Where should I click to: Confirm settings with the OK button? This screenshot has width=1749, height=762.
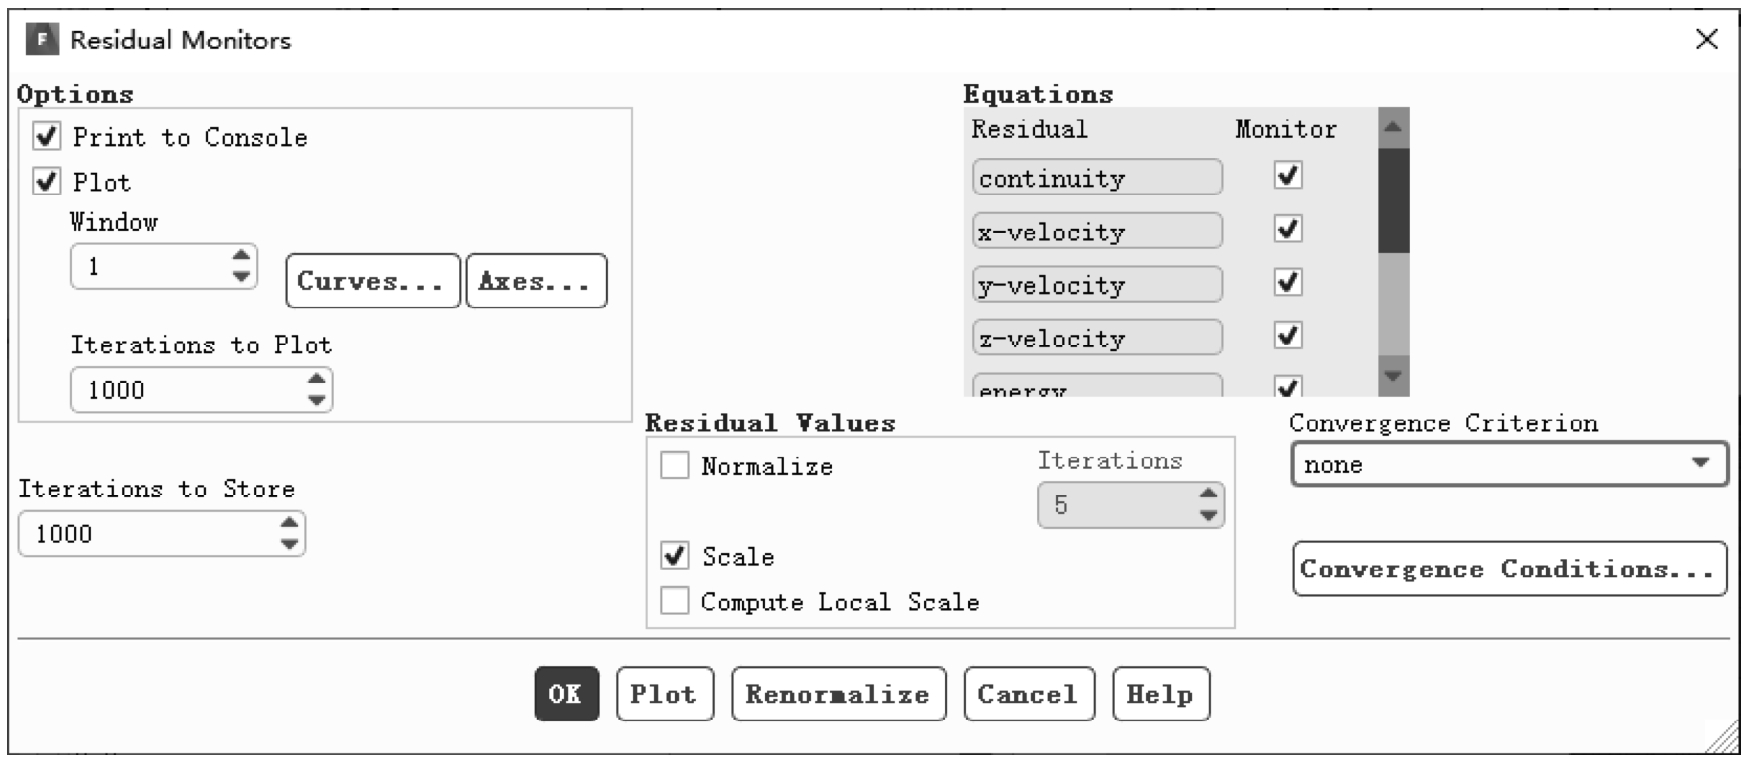566,694
